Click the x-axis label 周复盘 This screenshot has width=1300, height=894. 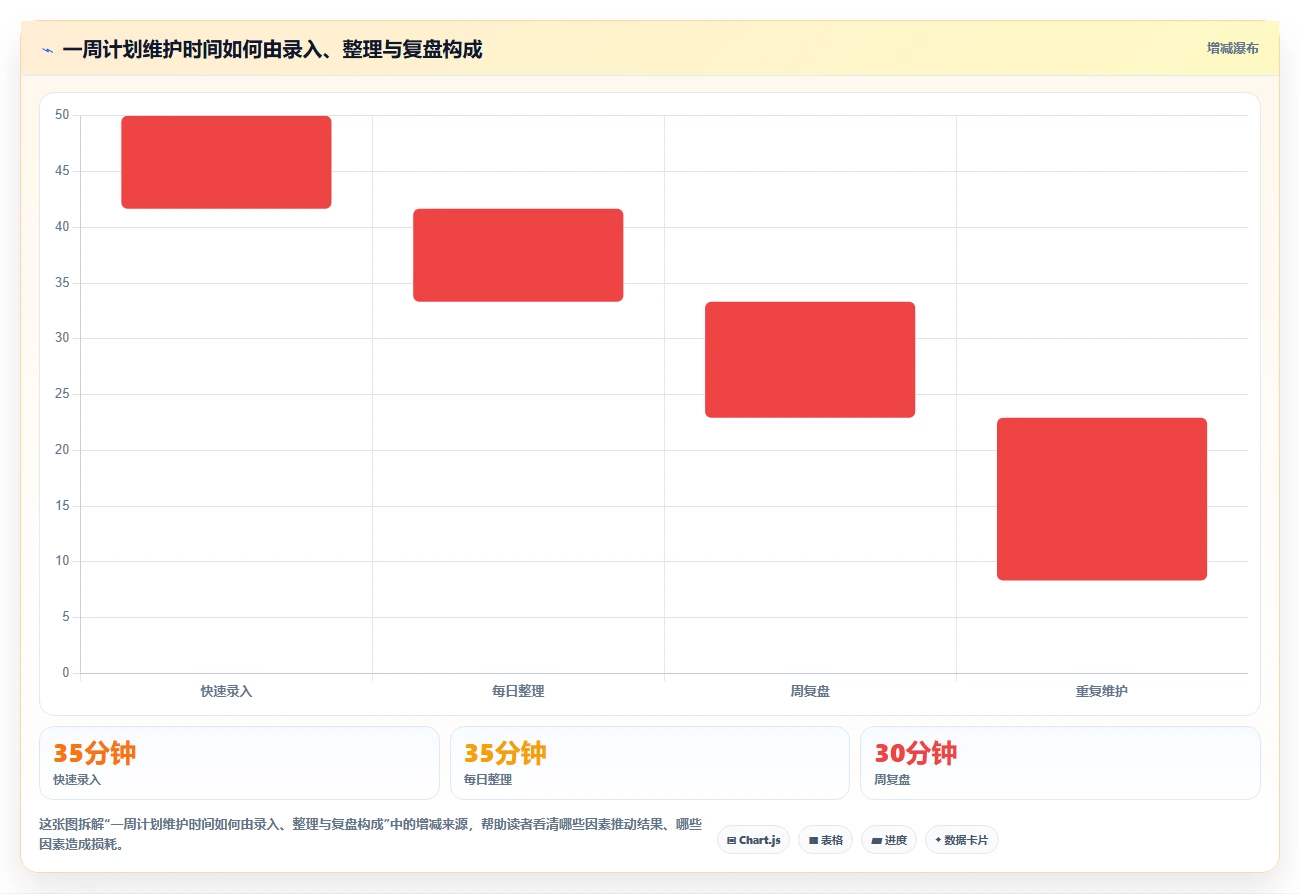click(810, 691)
